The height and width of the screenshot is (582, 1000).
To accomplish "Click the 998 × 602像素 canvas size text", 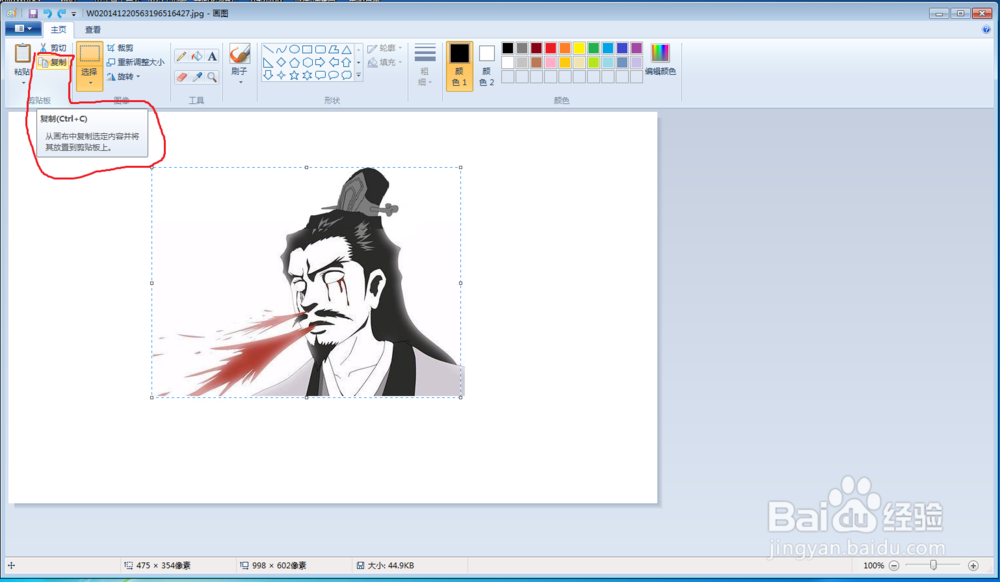I will click(279, 565).
